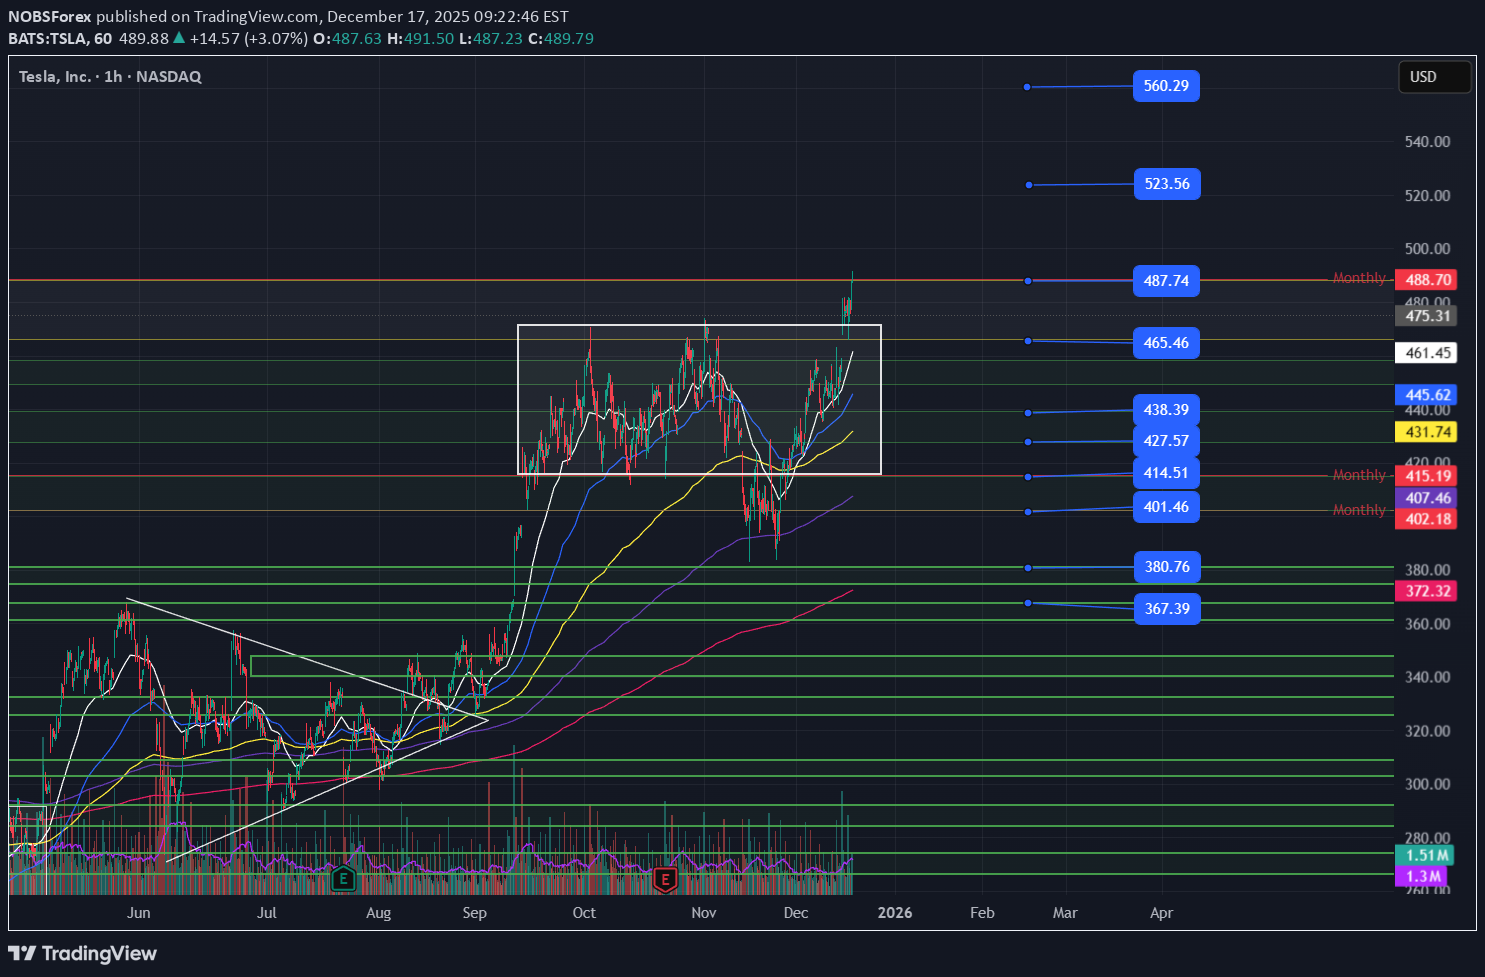Click the gray 475.31 price tag

click(1427, 316)
